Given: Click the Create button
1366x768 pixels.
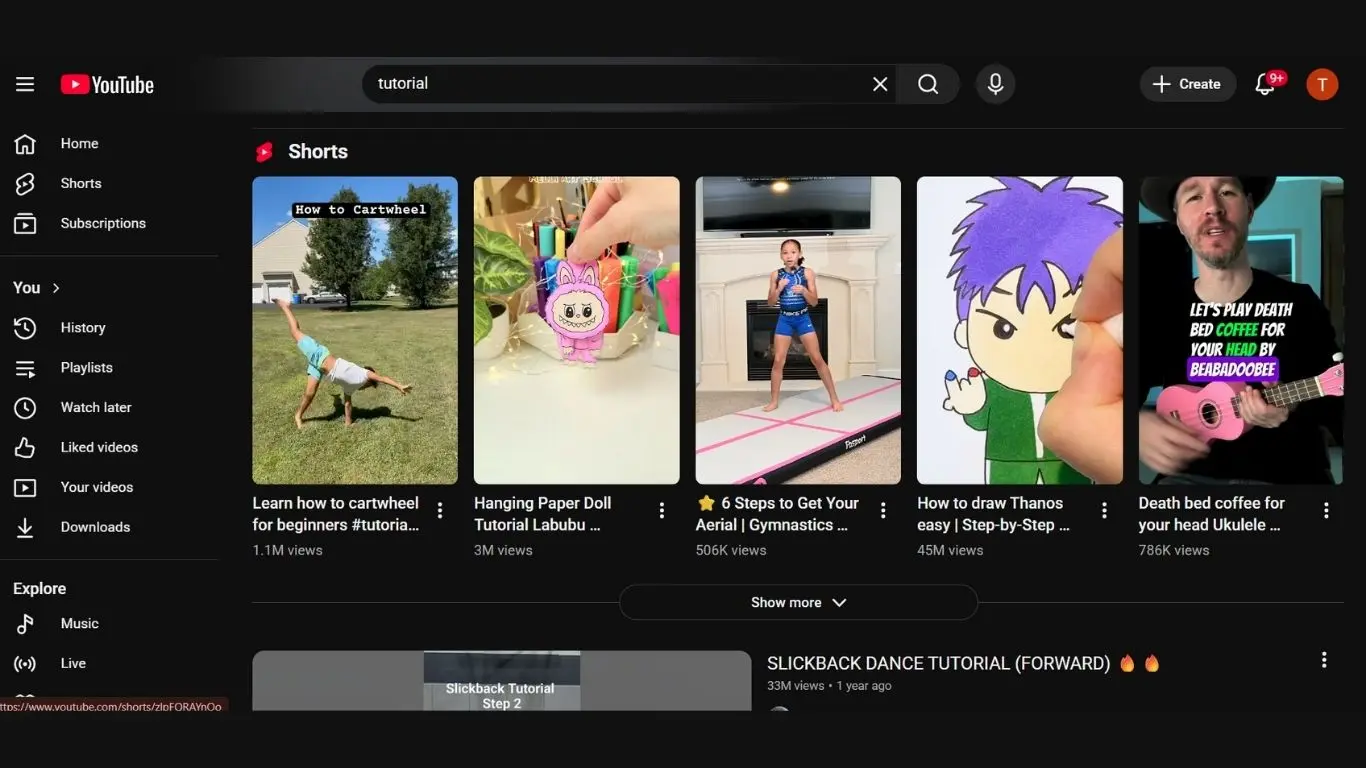Looking at the screenshot, I should click(1187, 84).
